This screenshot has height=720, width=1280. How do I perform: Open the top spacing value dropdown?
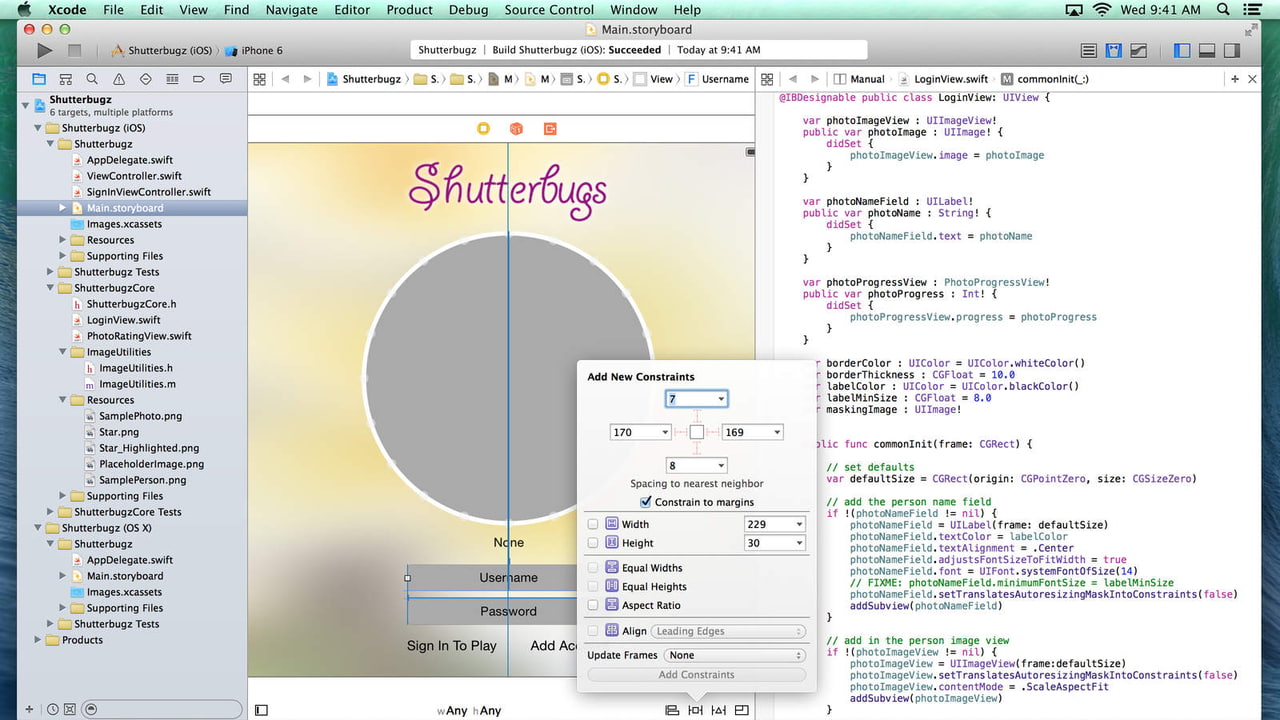(720, 399)
